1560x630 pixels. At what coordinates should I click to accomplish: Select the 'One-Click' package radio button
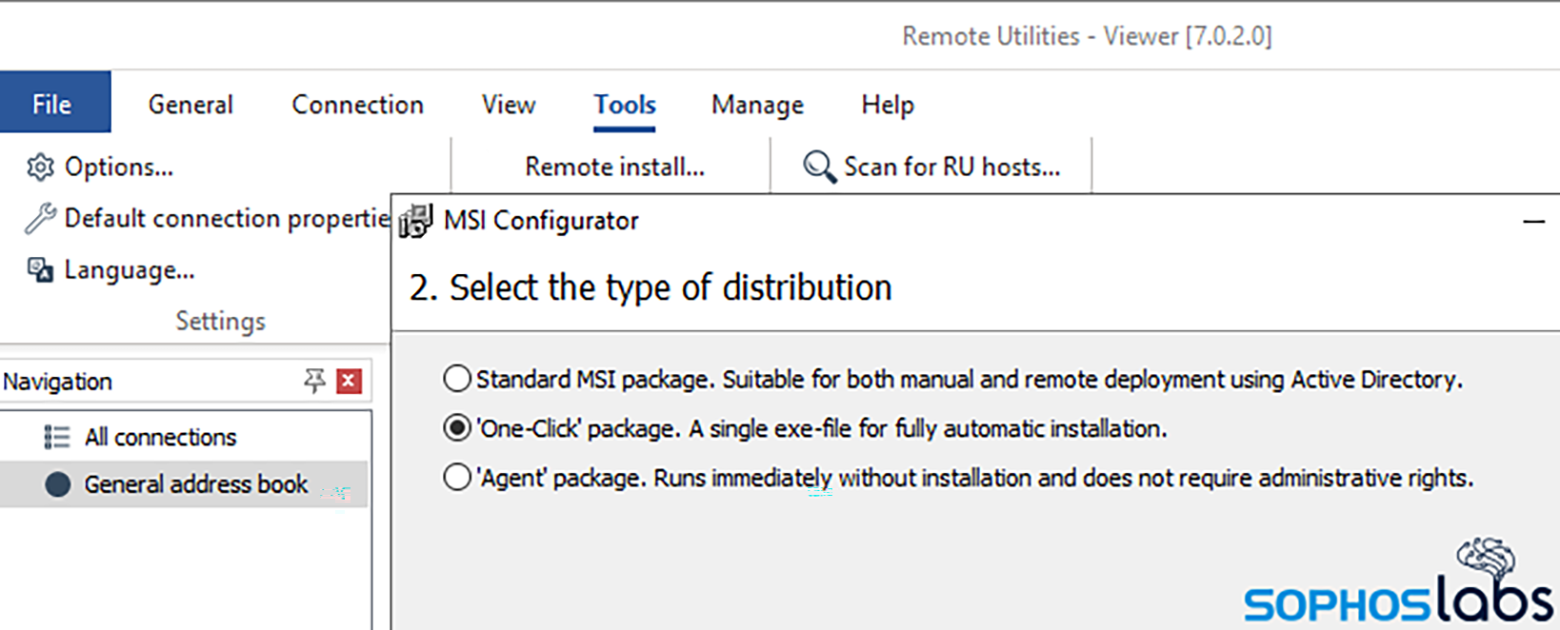pyautogui.click(x=456, y=429)
